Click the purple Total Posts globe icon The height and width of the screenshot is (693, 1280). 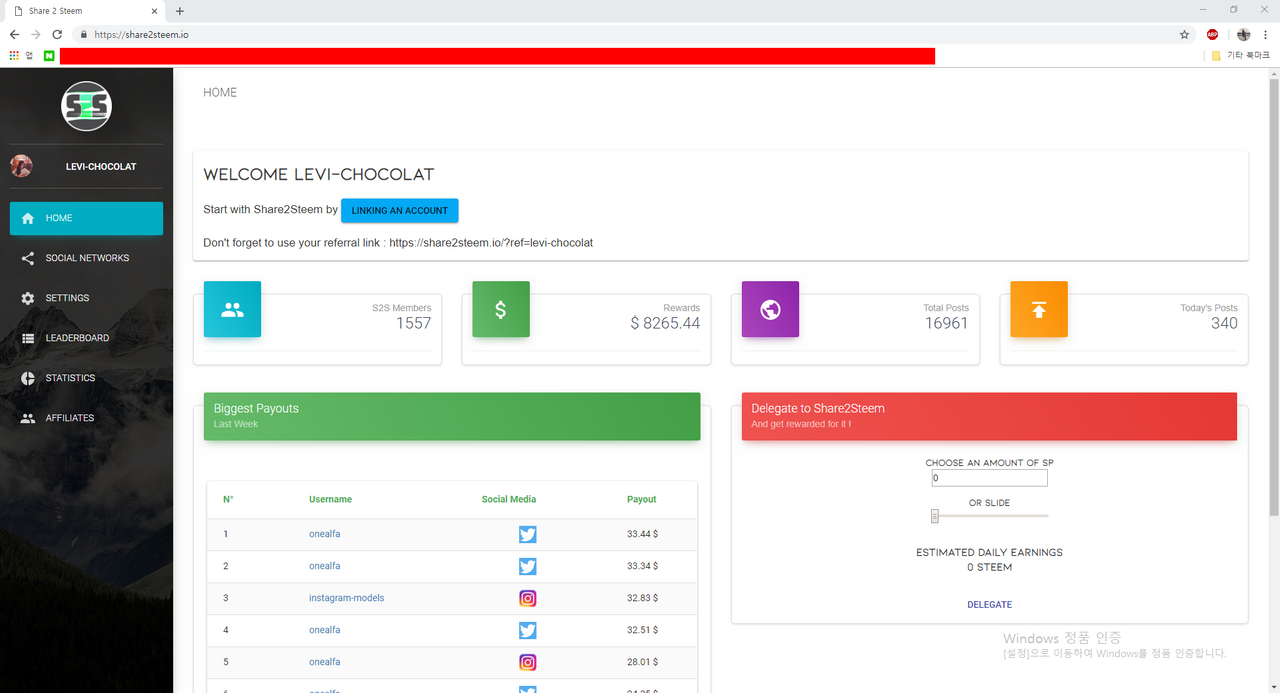tap(770, 309)
